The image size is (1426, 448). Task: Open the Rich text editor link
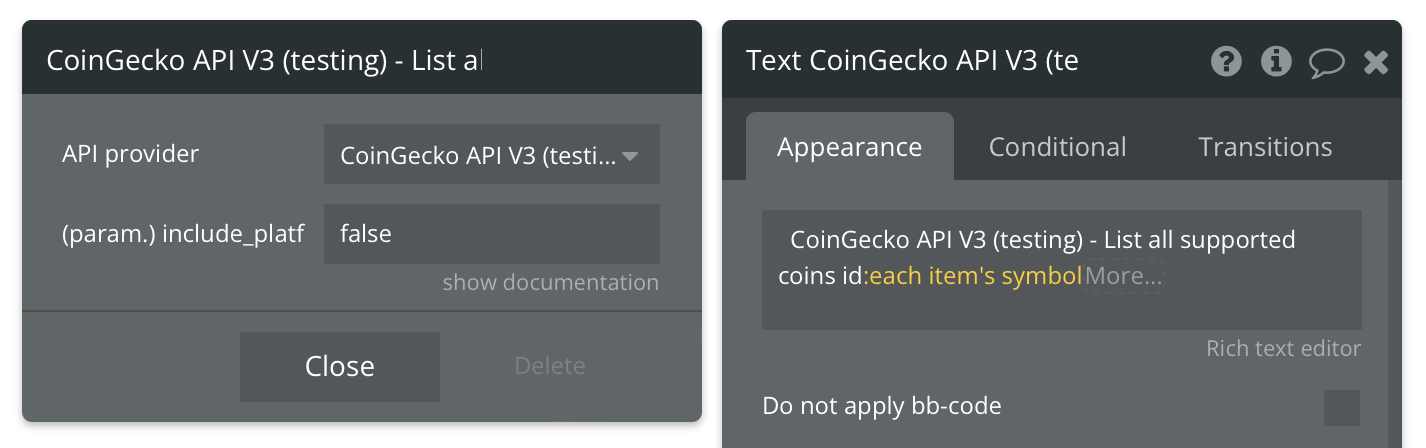[x=1283, y=348]
